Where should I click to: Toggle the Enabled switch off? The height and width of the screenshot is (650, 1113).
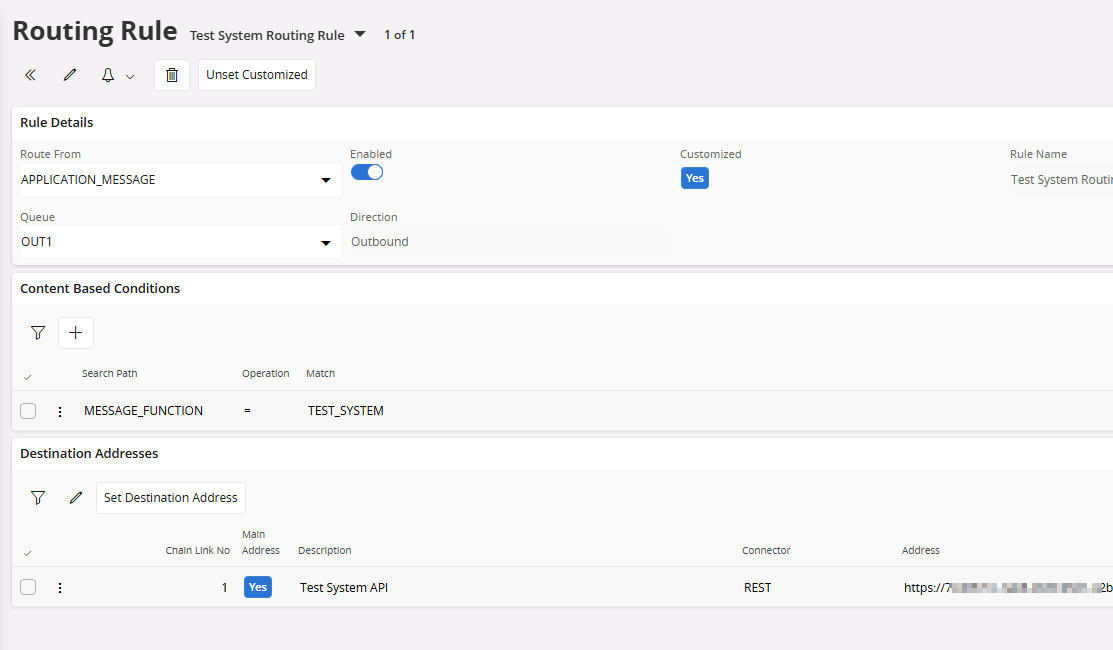point(367,172)
